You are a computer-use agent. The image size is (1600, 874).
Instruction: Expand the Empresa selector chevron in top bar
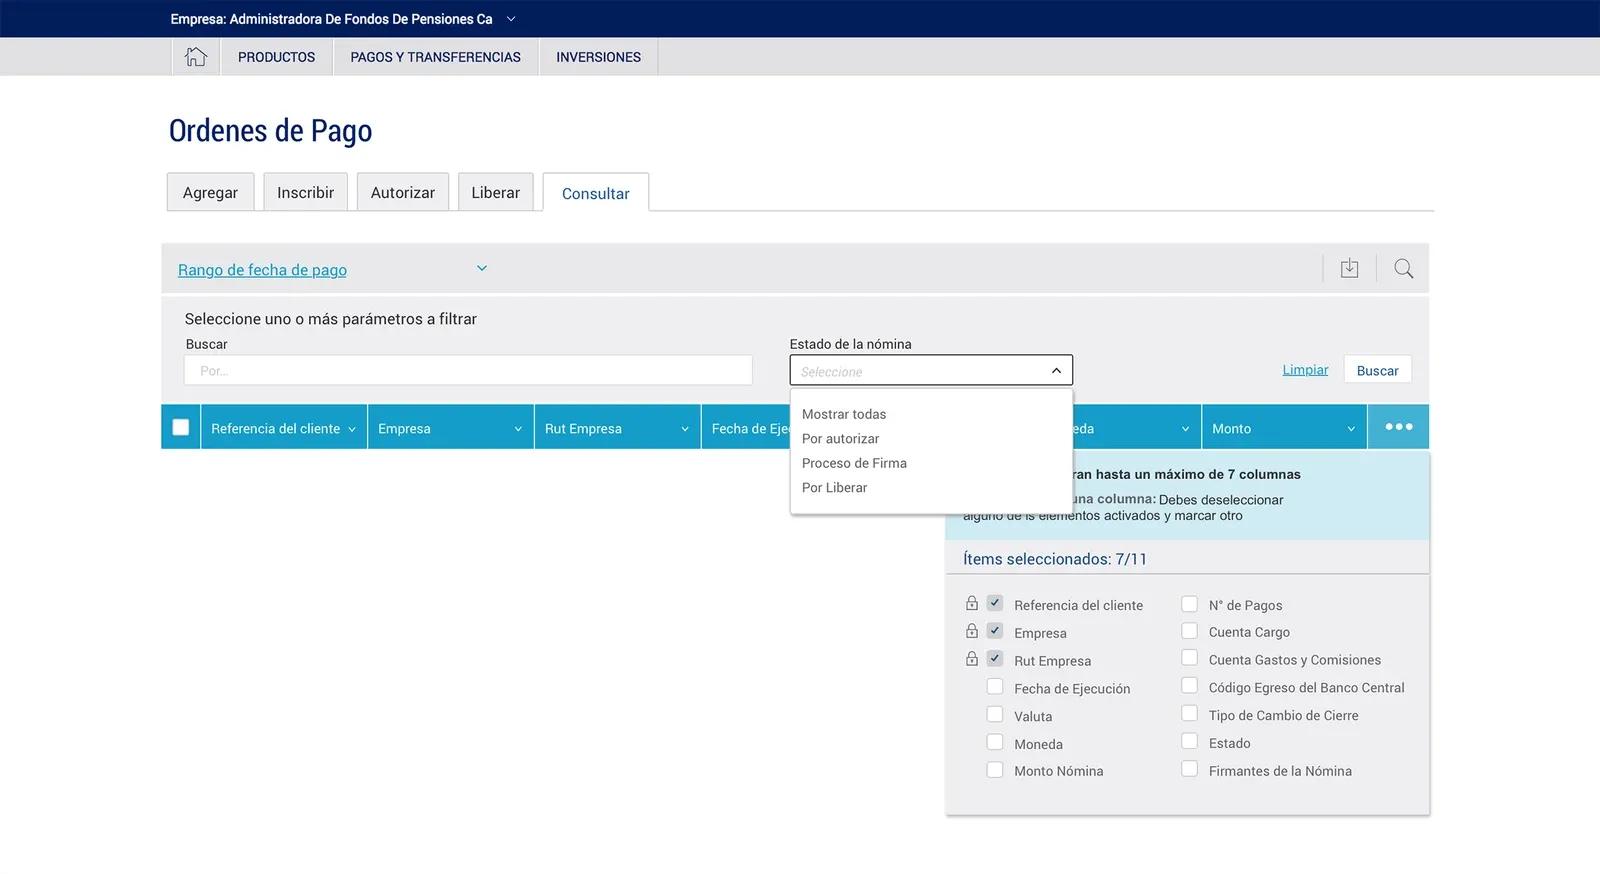click(511, 19)
